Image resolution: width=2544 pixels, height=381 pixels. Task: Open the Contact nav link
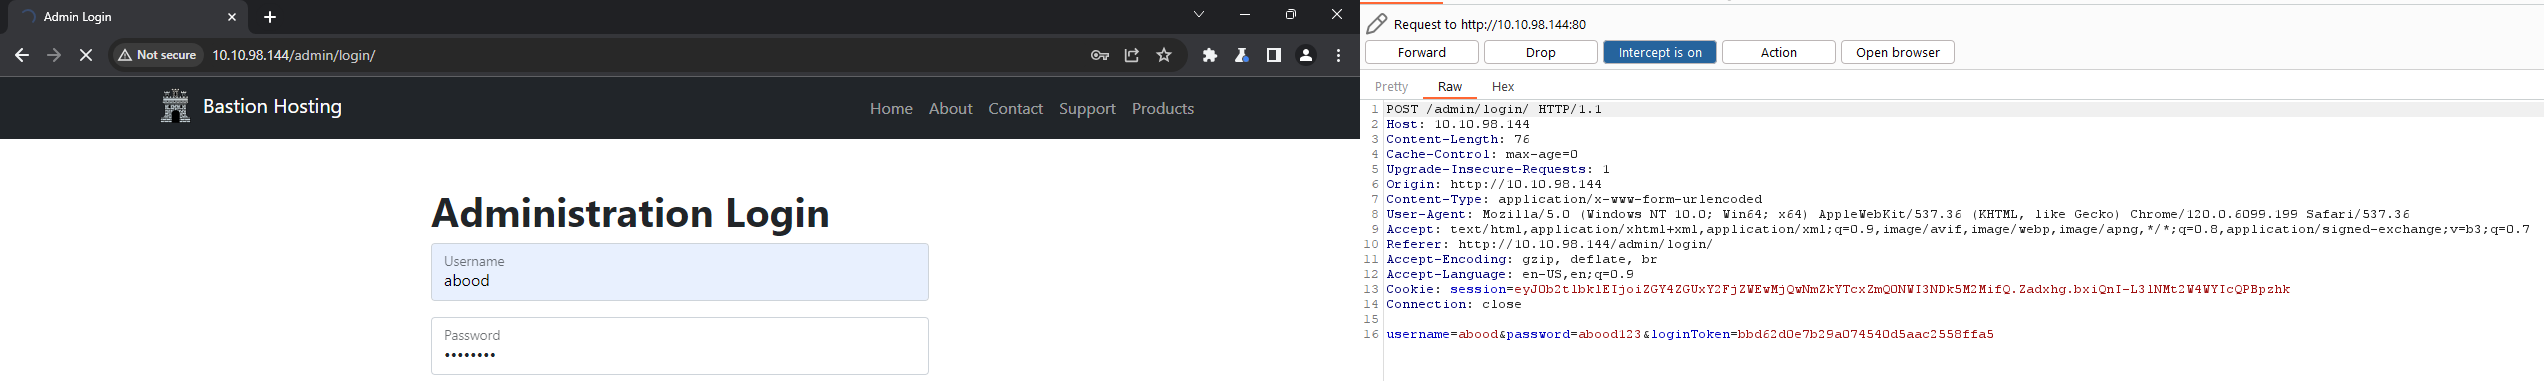(x=1015, y=108)
